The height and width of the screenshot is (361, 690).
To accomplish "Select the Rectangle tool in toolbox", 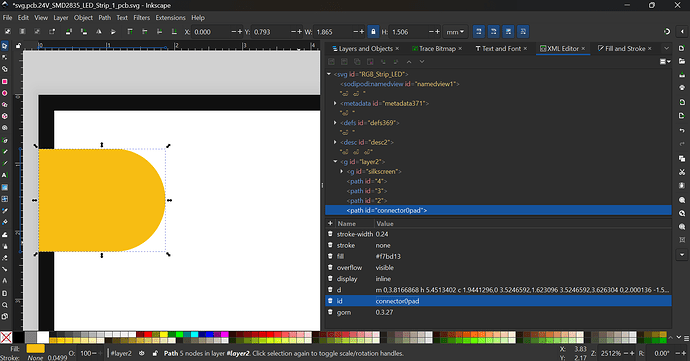I will [x=5, y=81].
